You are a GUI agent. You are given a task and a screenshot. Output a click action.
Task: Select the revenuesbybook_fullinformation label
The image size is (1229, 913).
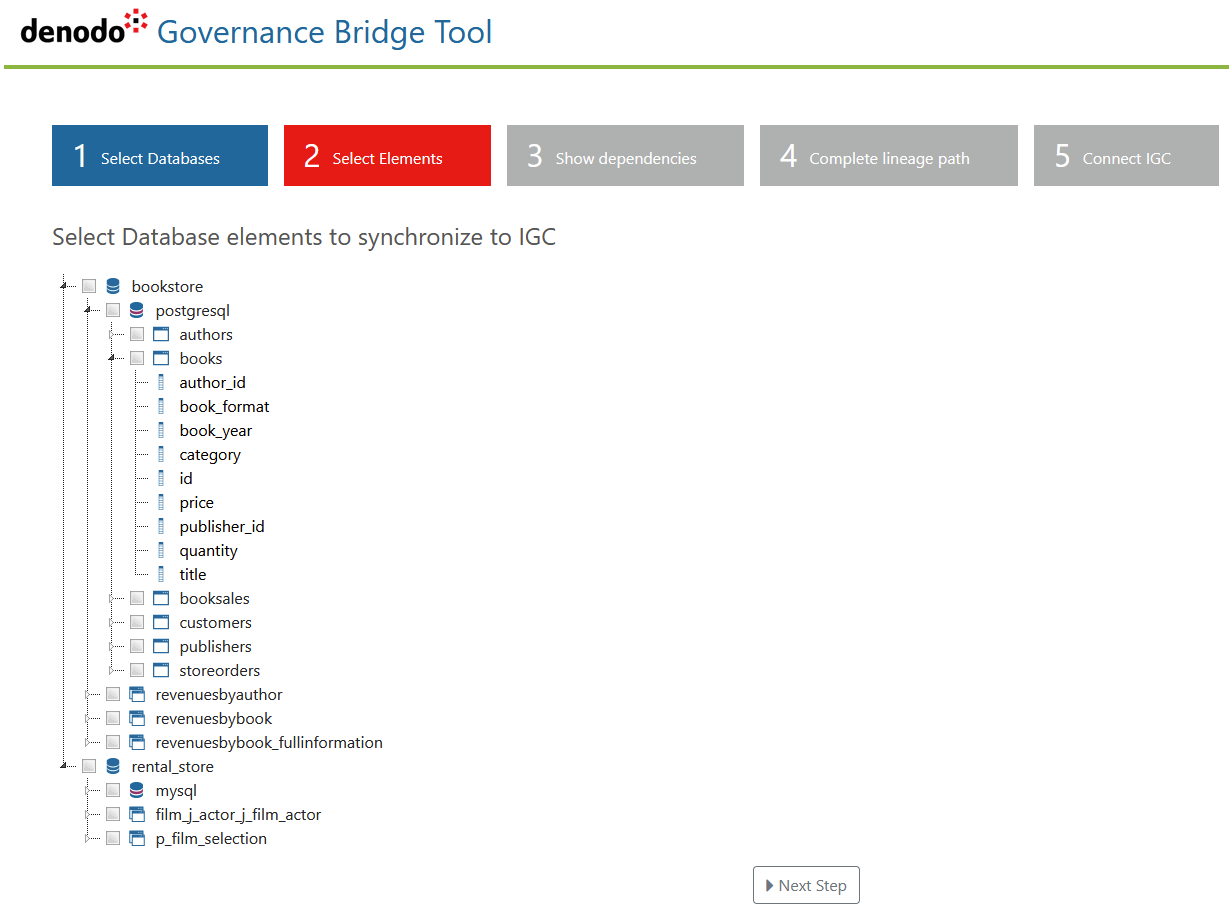click(269, 743)
